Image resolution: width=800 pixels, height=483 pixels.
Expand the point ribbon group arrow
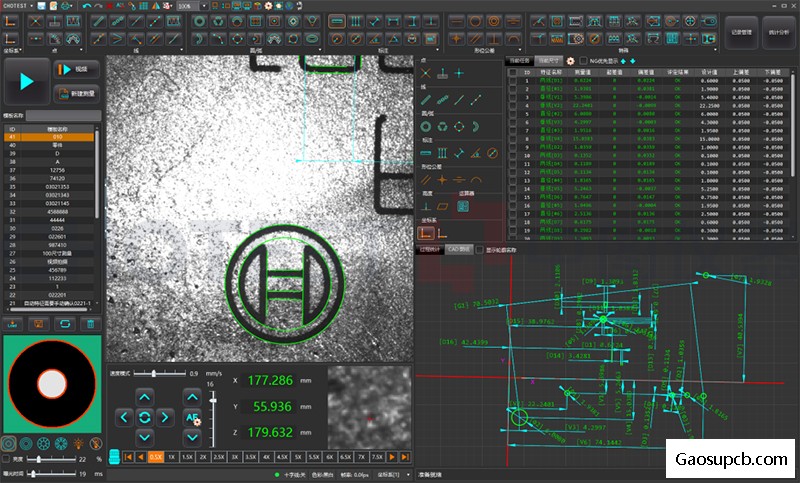pyautogui.click(x=81, y=50)
